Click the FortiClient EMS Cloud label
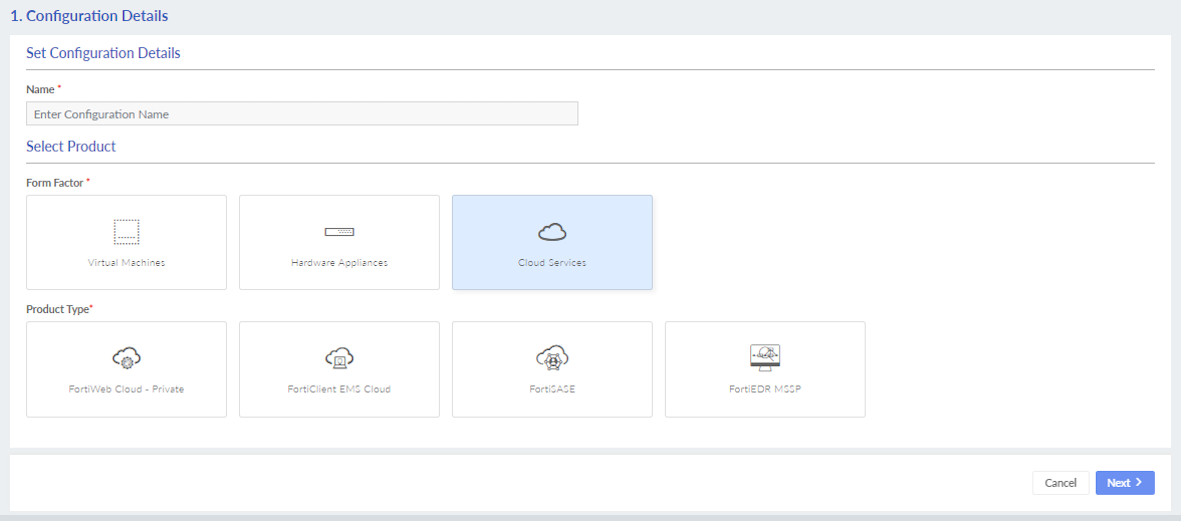This screenshot has width=1181, height=521. tap(339, 389)
